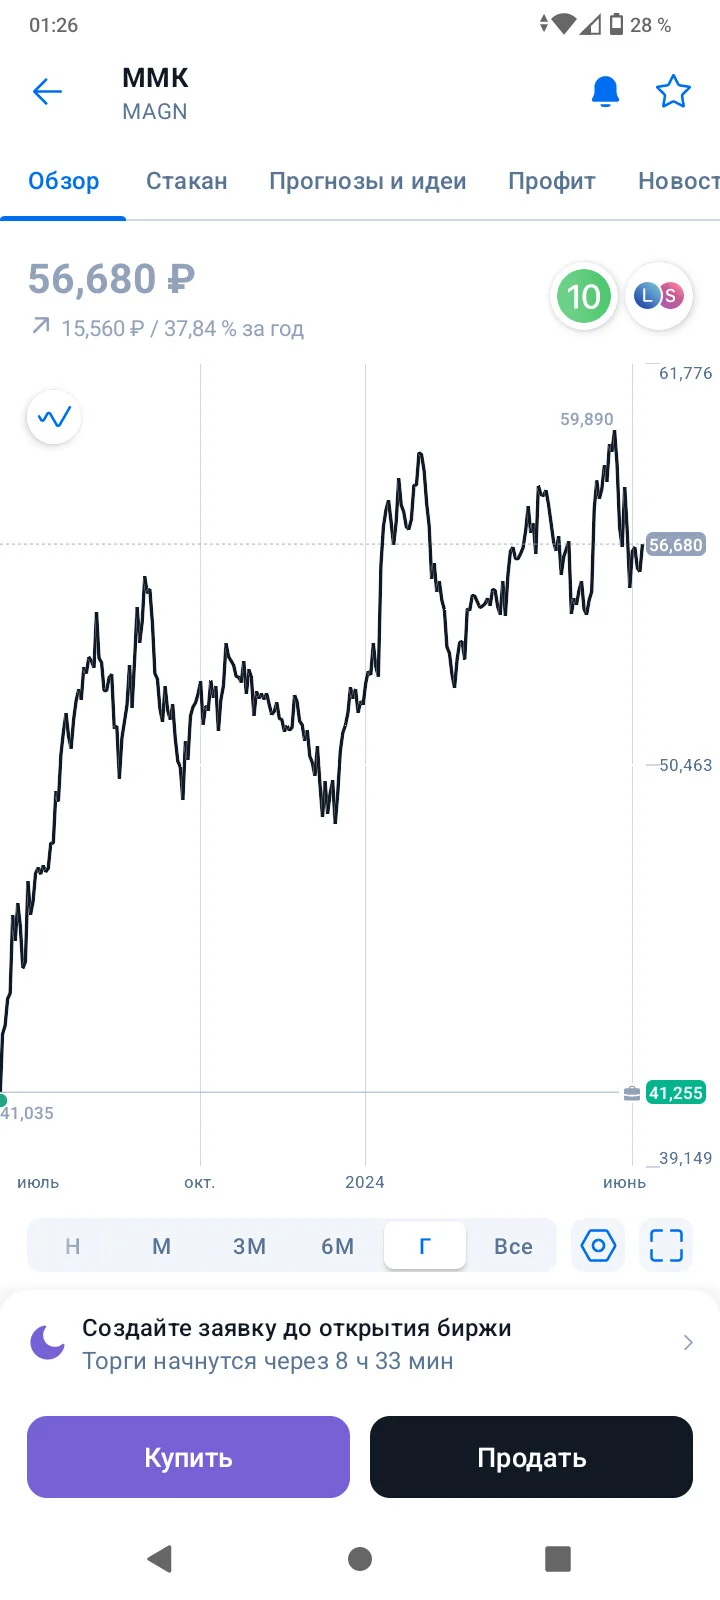Select the Все chart range
Image resolution: width=720 pixels, height=1600 pixels.
point(513,1246)
